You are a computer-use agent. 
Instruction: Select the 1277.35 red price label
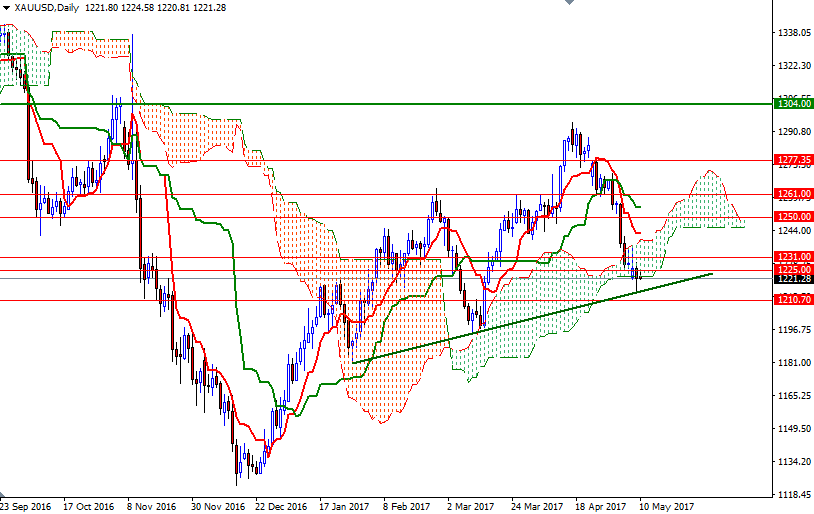pyautogui.click(x=793, y=160)
